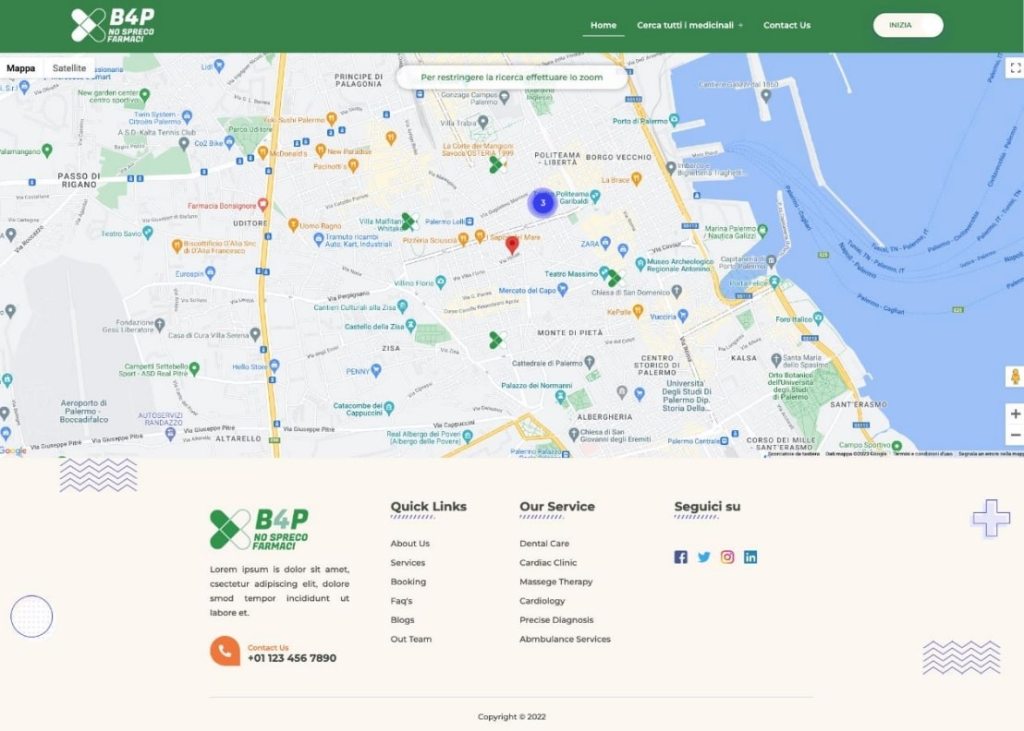Click the Street View pegman icon
Viewport: 1024px width, 731px height.
tap(1015, 377)
